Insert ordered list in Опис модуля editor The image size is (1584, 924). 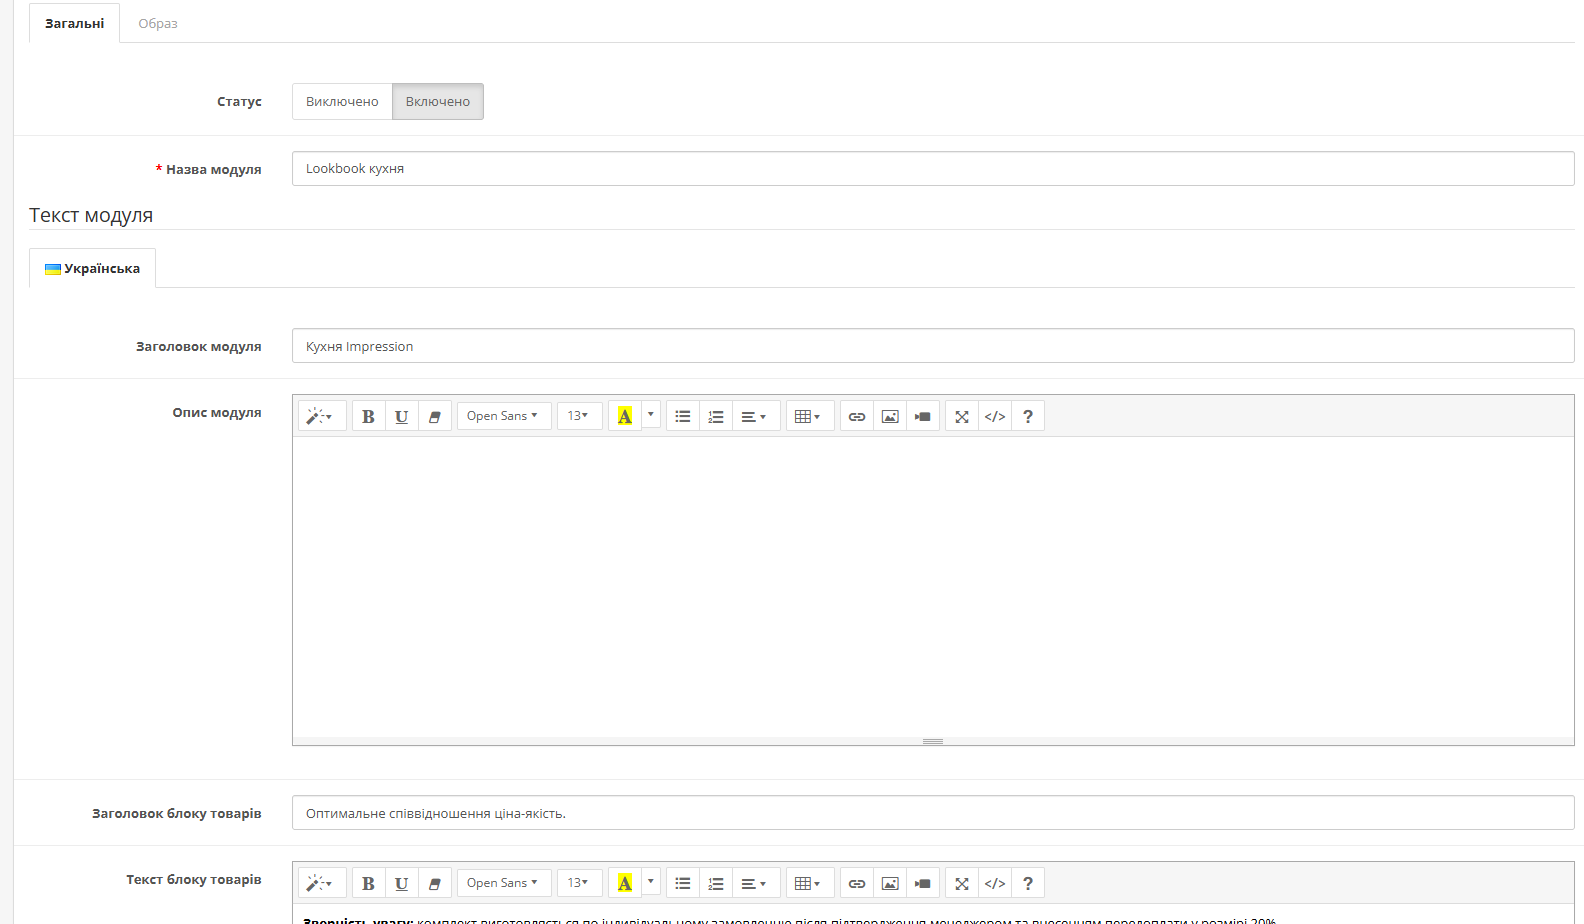716,416
